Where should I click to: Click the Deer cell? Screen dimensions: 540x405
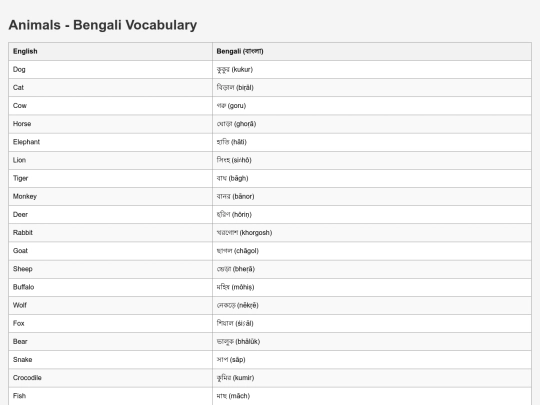point(111,215)
